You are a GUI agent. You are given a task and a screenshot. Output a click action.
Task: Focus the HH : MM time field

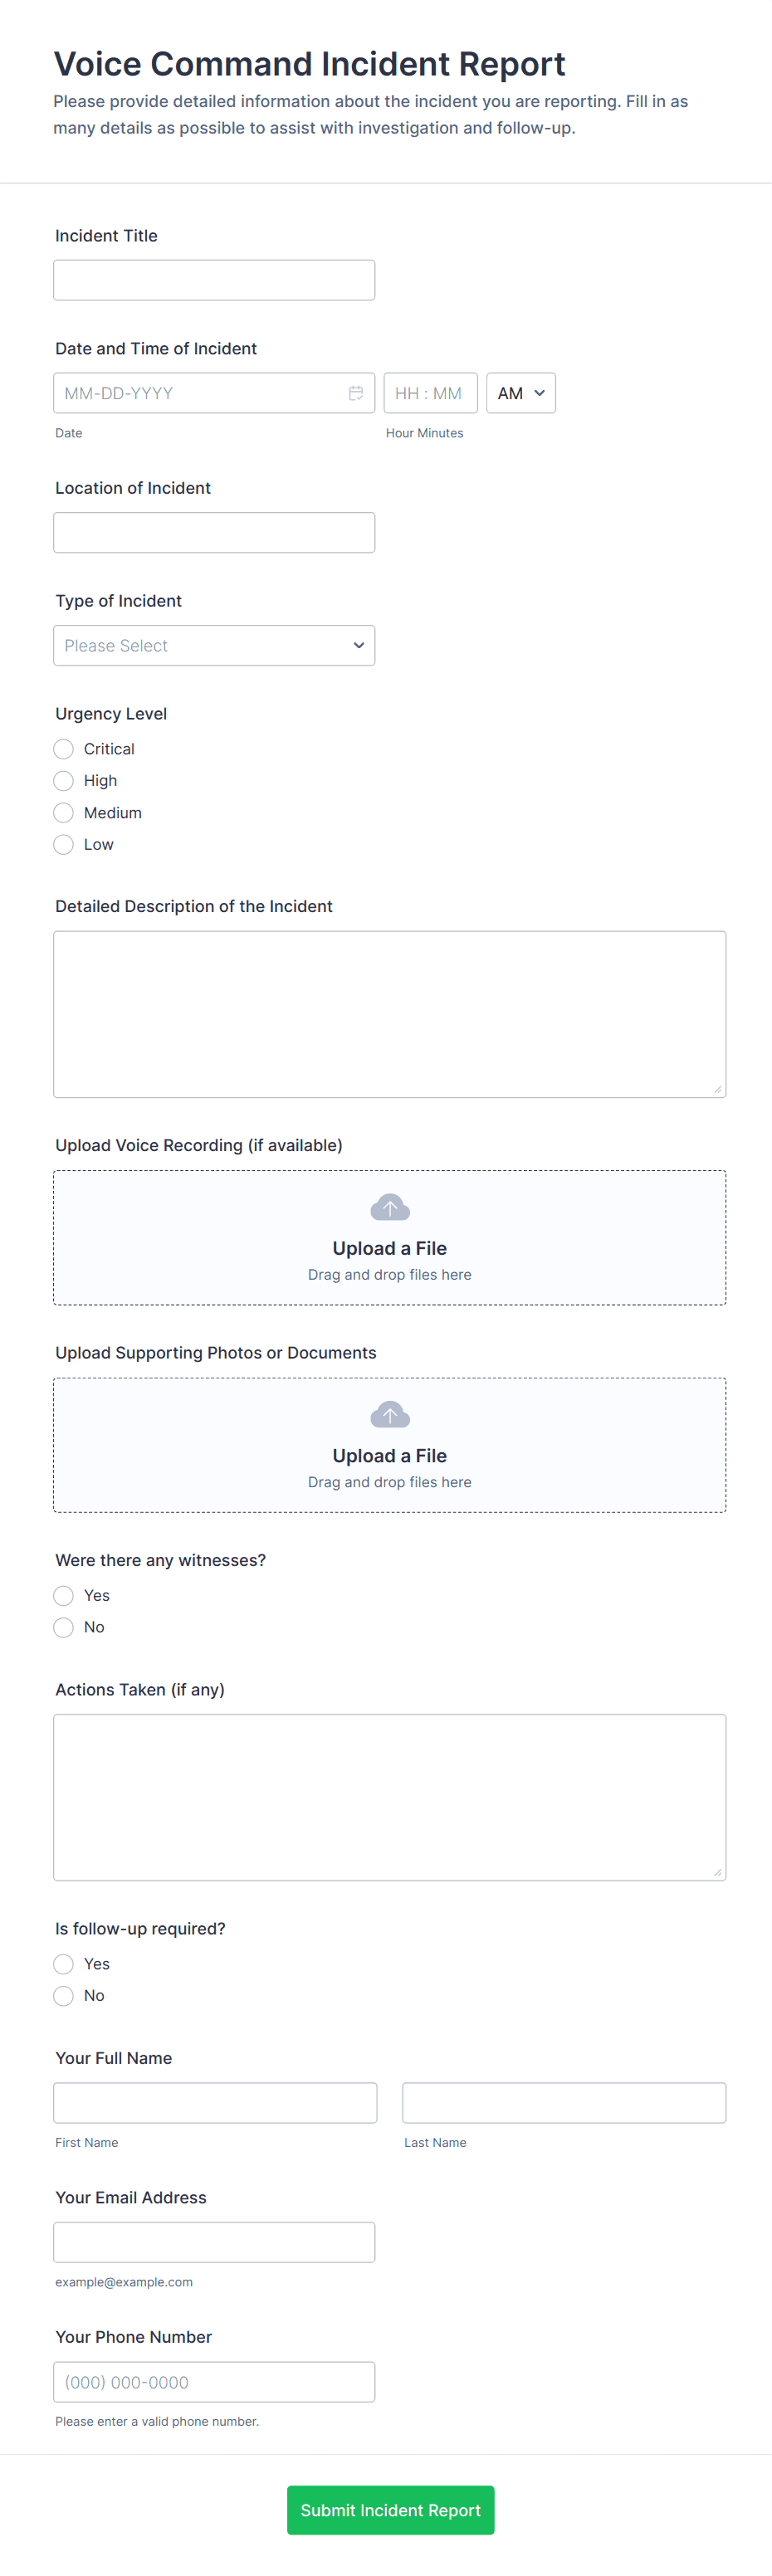point(430,393)
